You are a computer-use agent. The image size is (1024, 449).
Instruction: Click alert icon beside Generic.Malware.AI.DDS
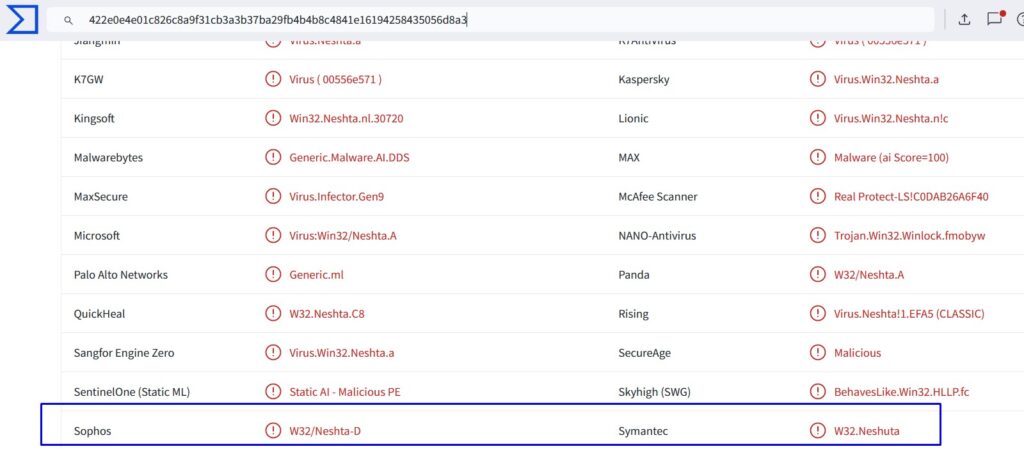pos(272,157)
